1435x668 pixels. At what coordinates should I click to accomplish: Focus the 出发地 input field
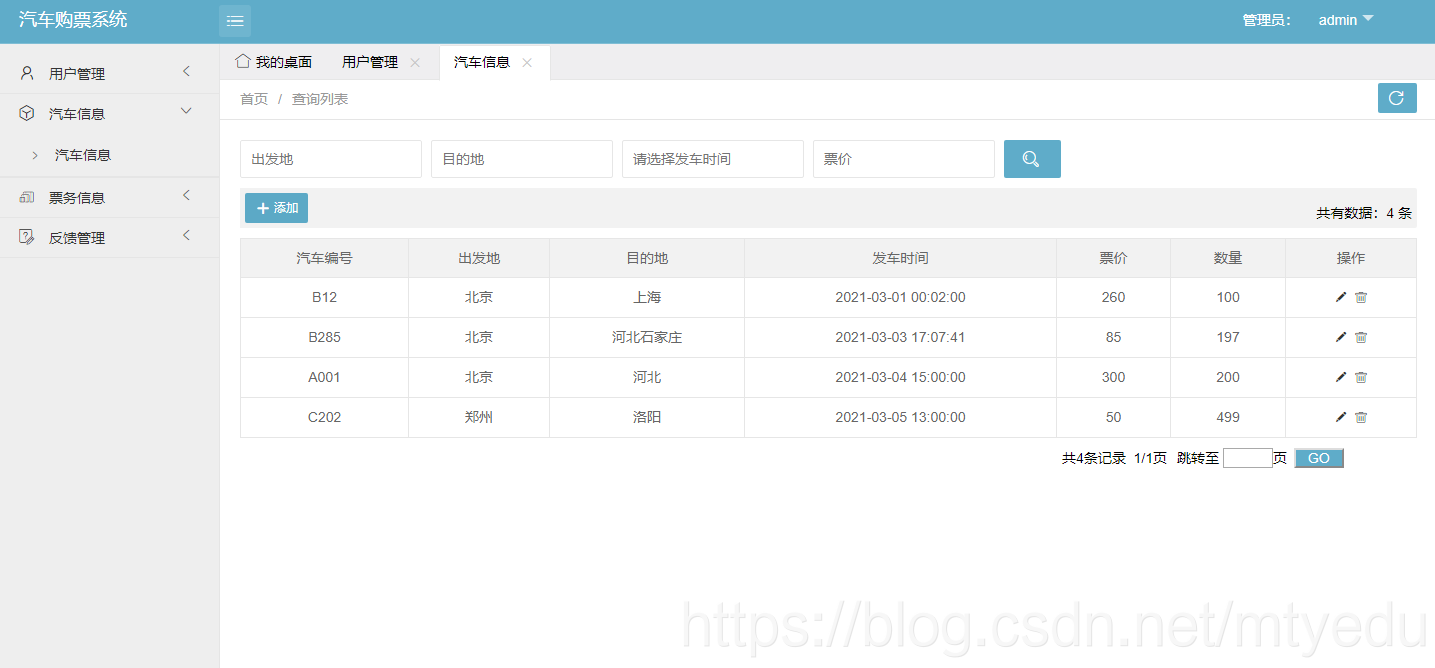click(331, 159)
